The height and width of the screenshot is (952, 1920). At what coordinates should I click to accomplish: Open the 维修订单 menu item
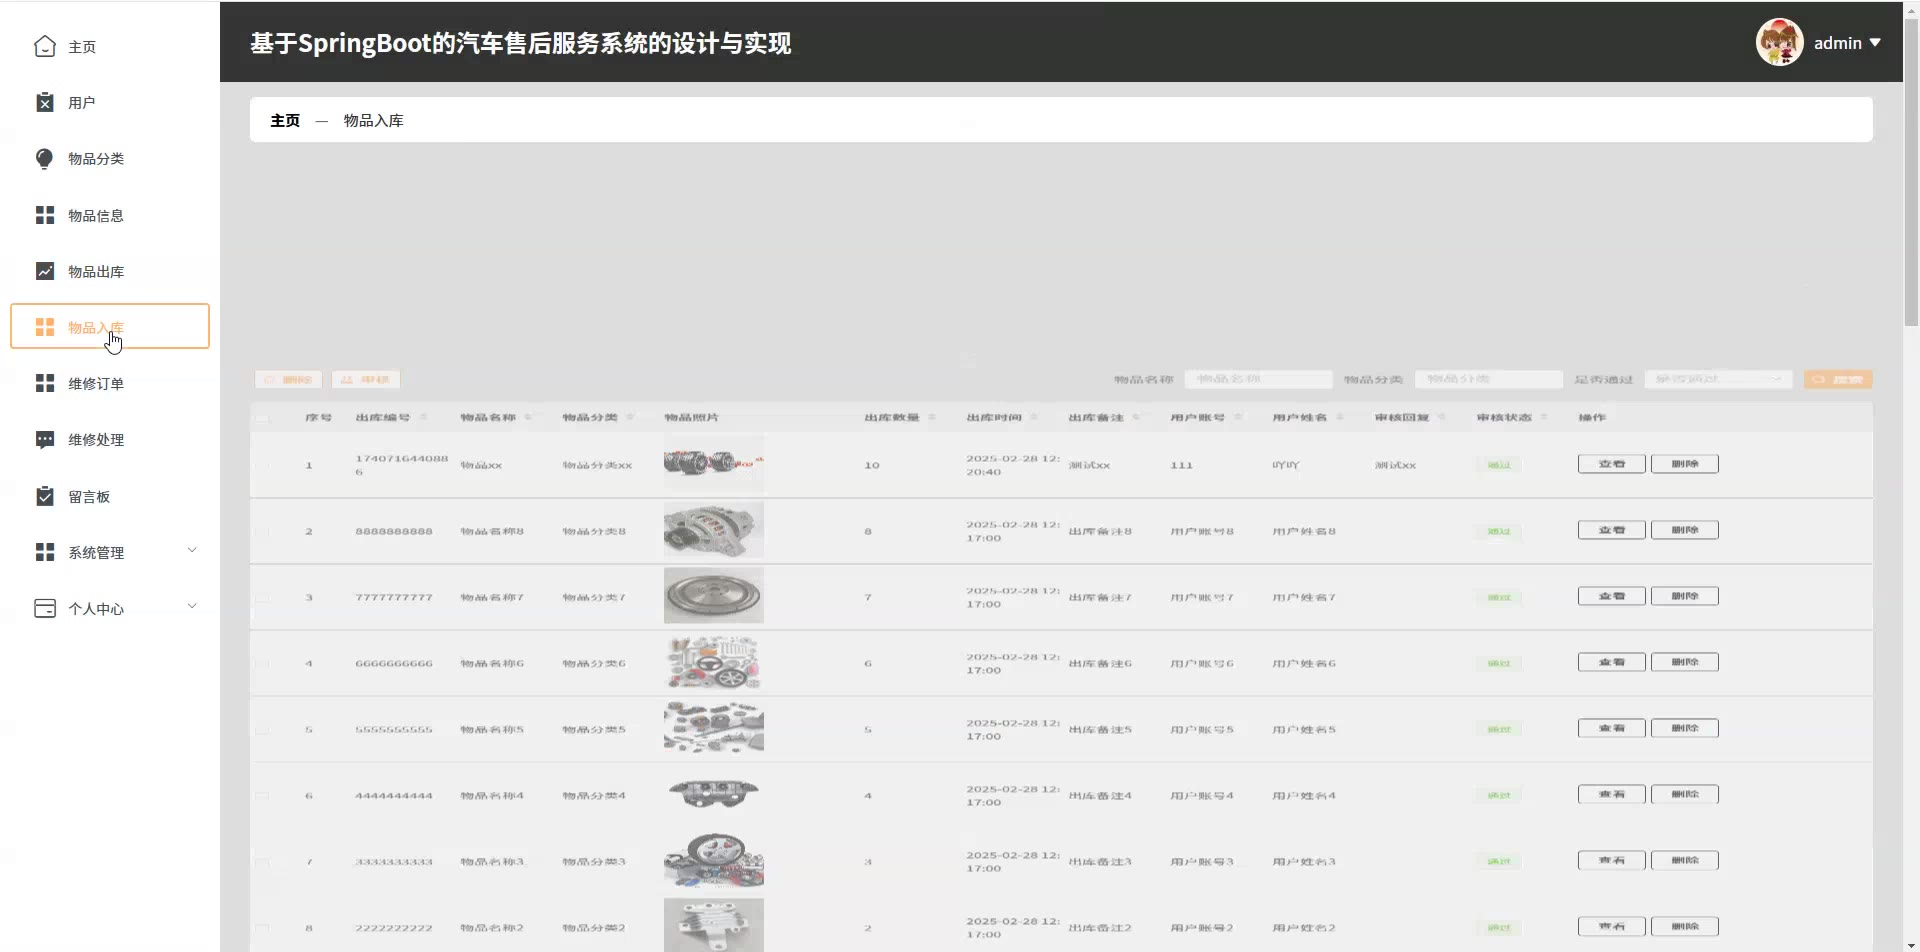[x=96, y=384]
